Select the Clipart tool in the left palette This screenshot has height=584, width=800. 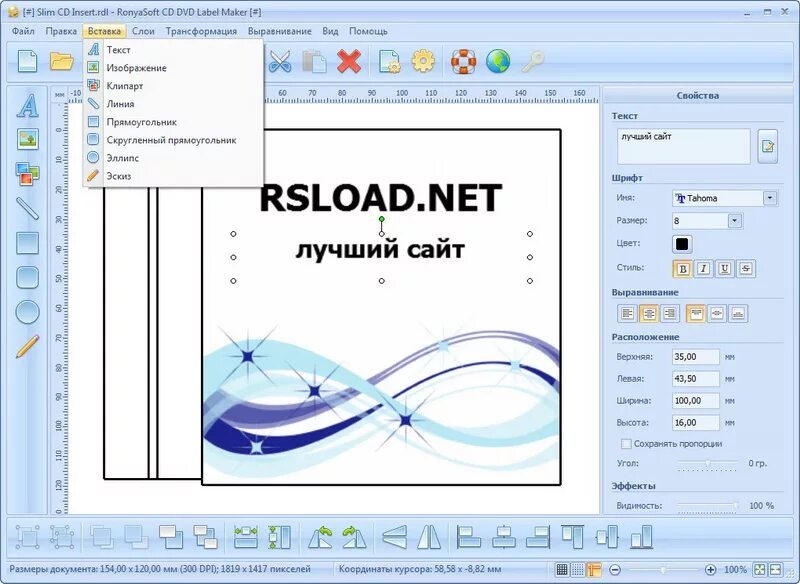point(28,173)
